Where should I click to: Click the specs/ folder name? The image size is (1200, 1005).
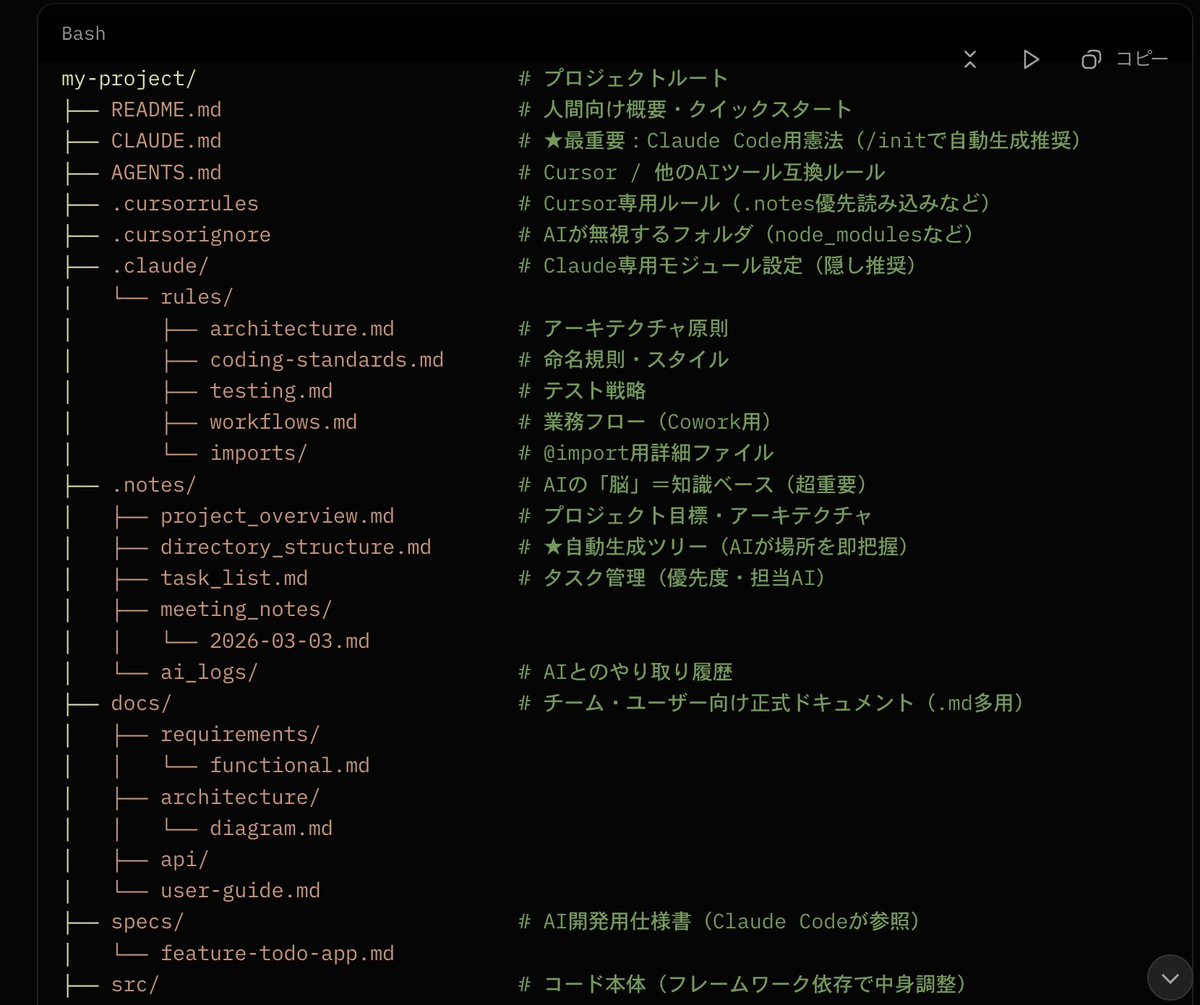[148, 921]
